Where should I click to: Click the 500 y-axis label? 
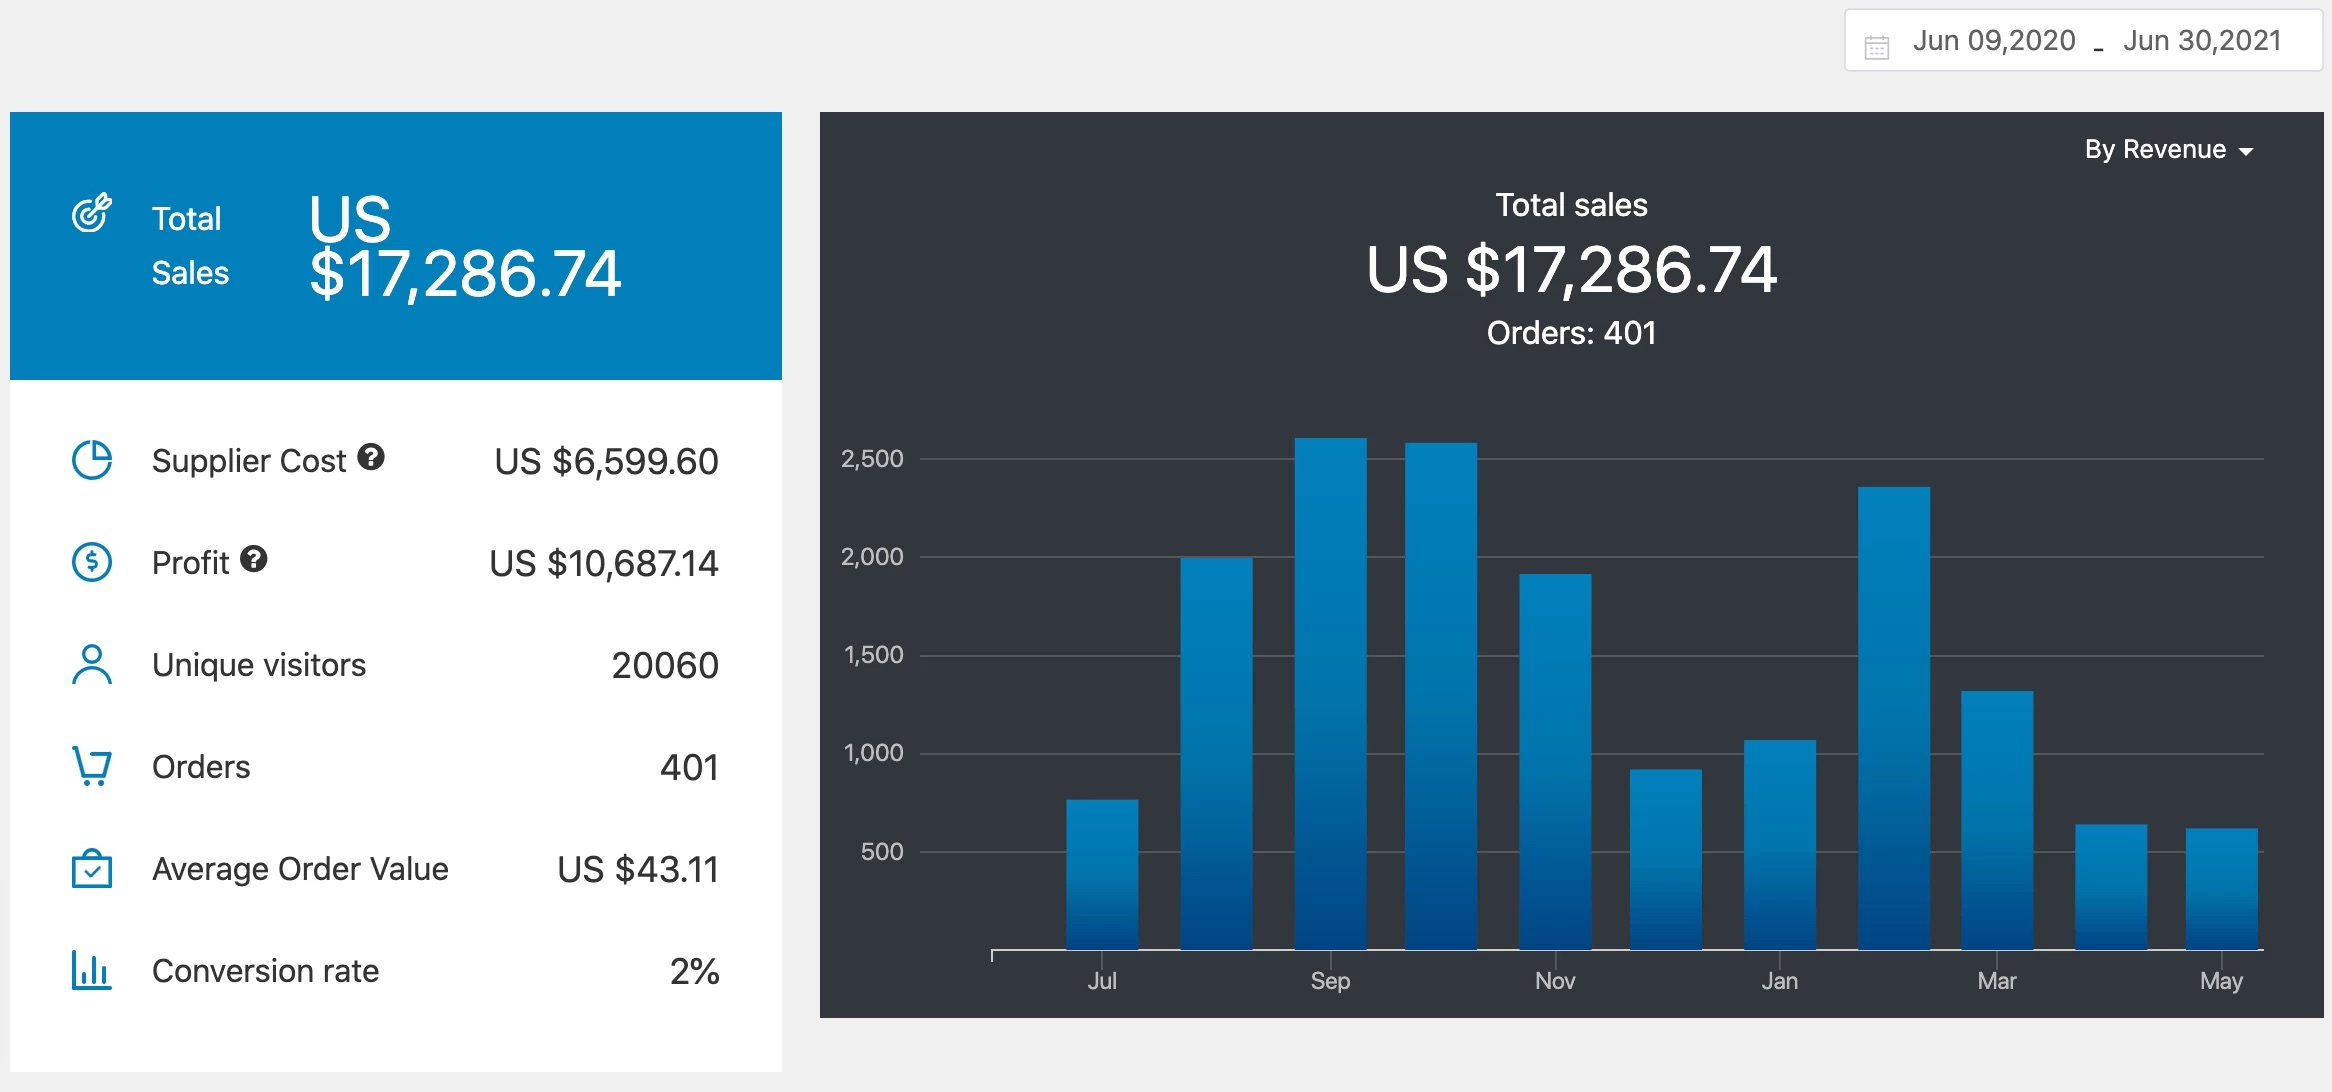pyautogui.click(x=882, y=852)
